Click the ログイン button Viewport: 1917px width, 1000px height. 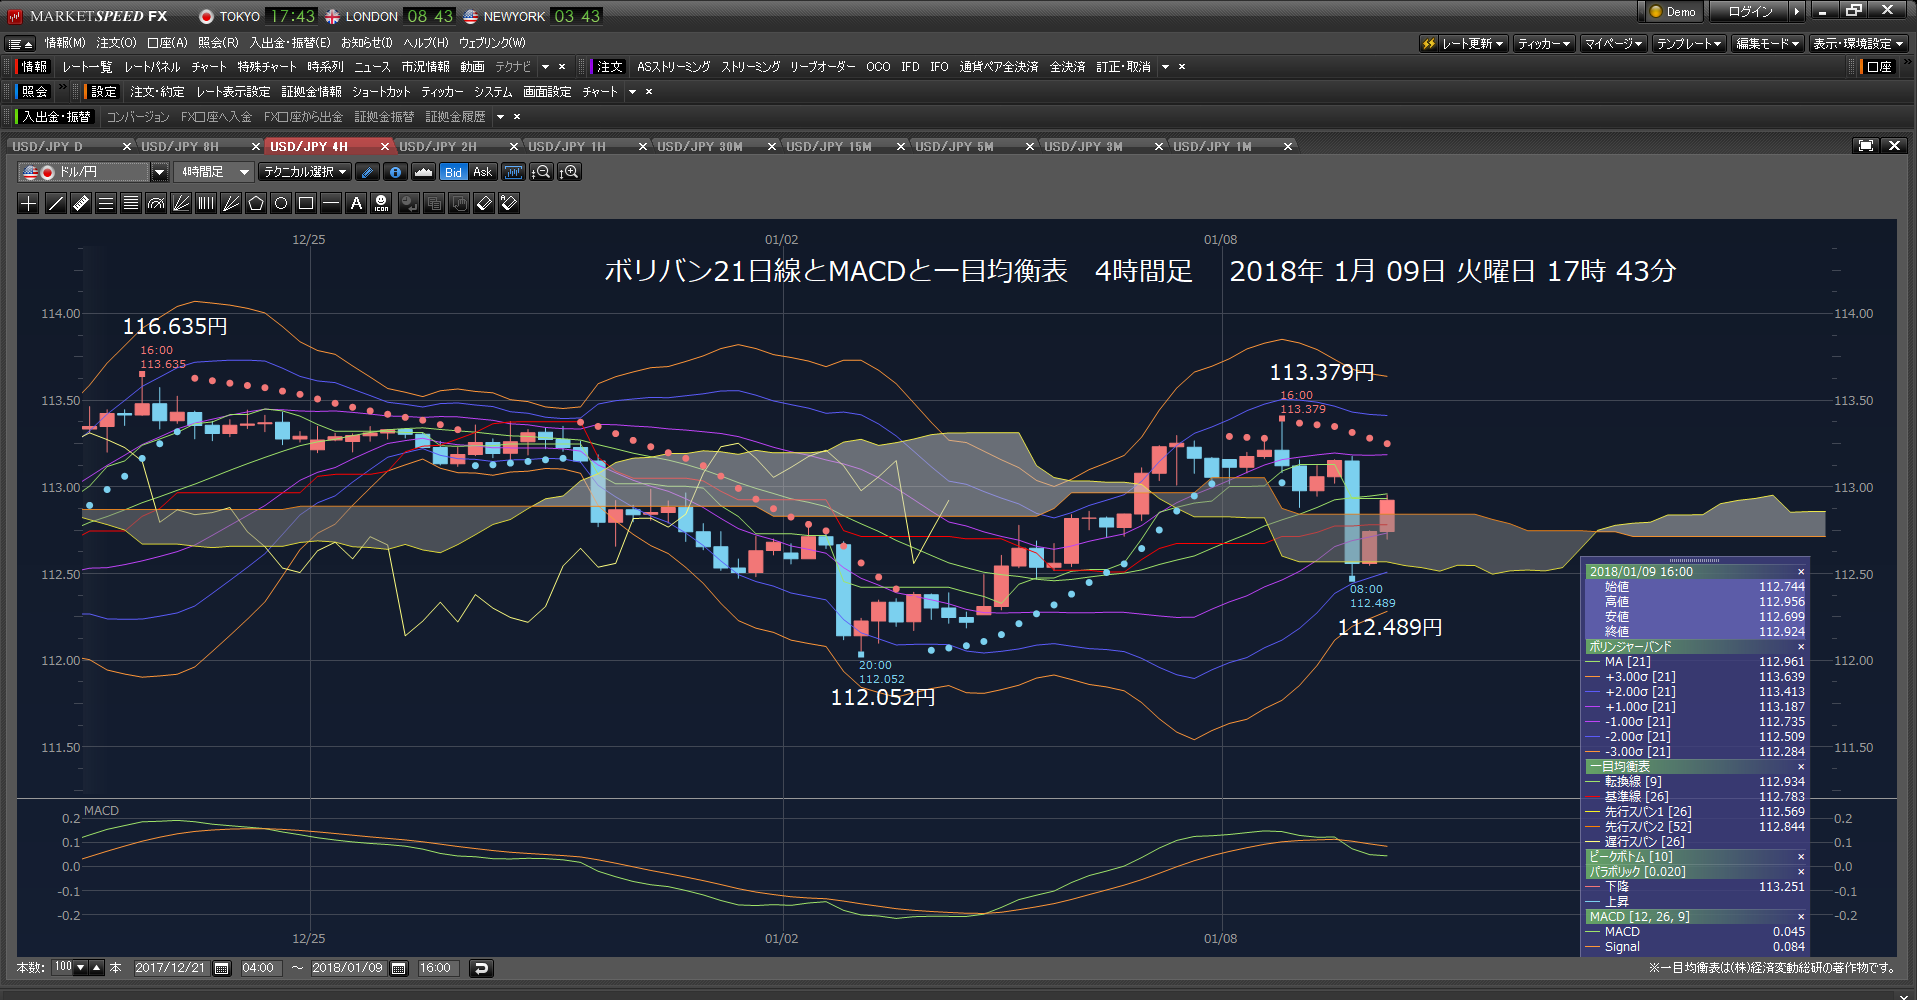pos(1750,11)
